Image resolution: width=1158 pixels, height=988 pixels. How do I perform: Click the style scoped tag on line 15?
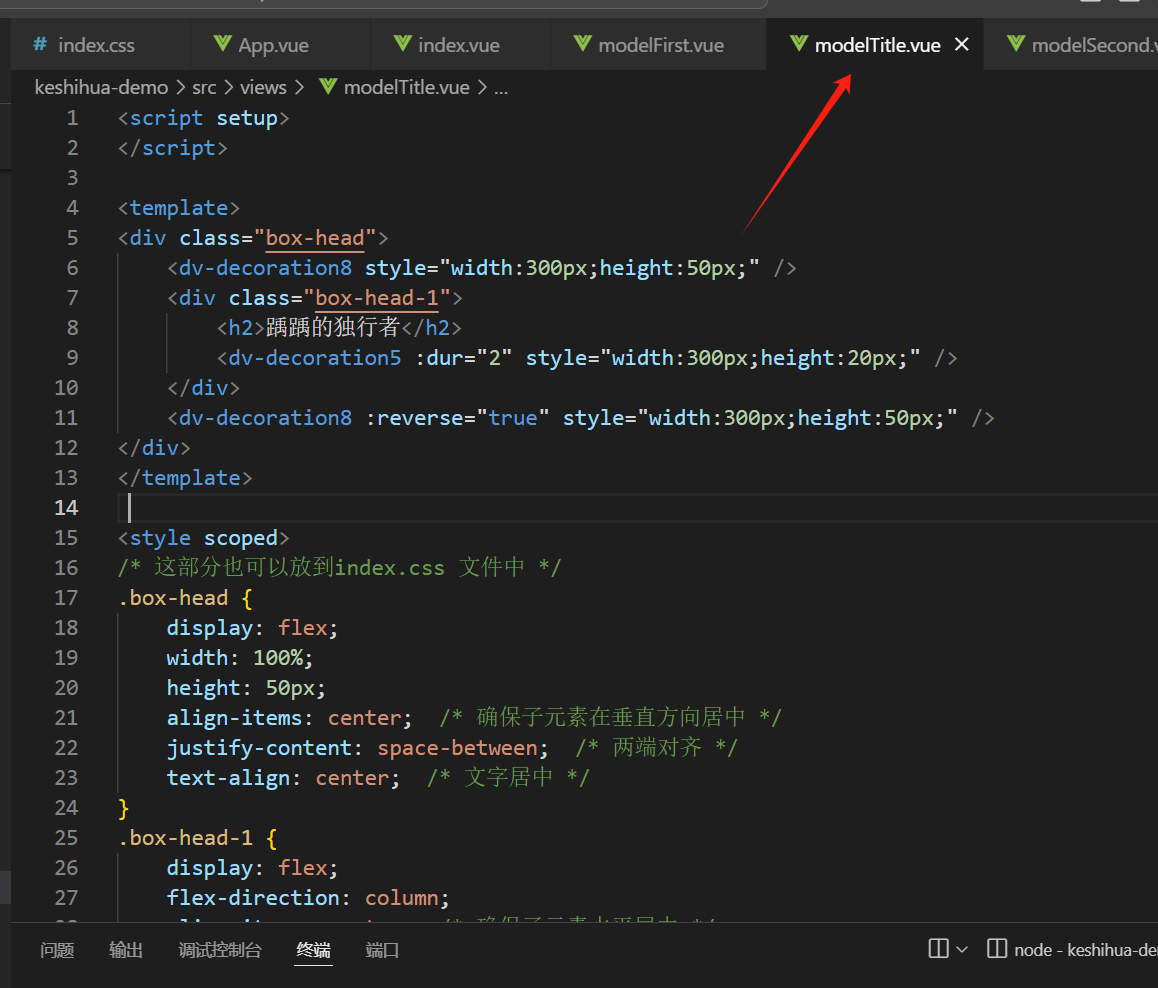click(203, 538)
